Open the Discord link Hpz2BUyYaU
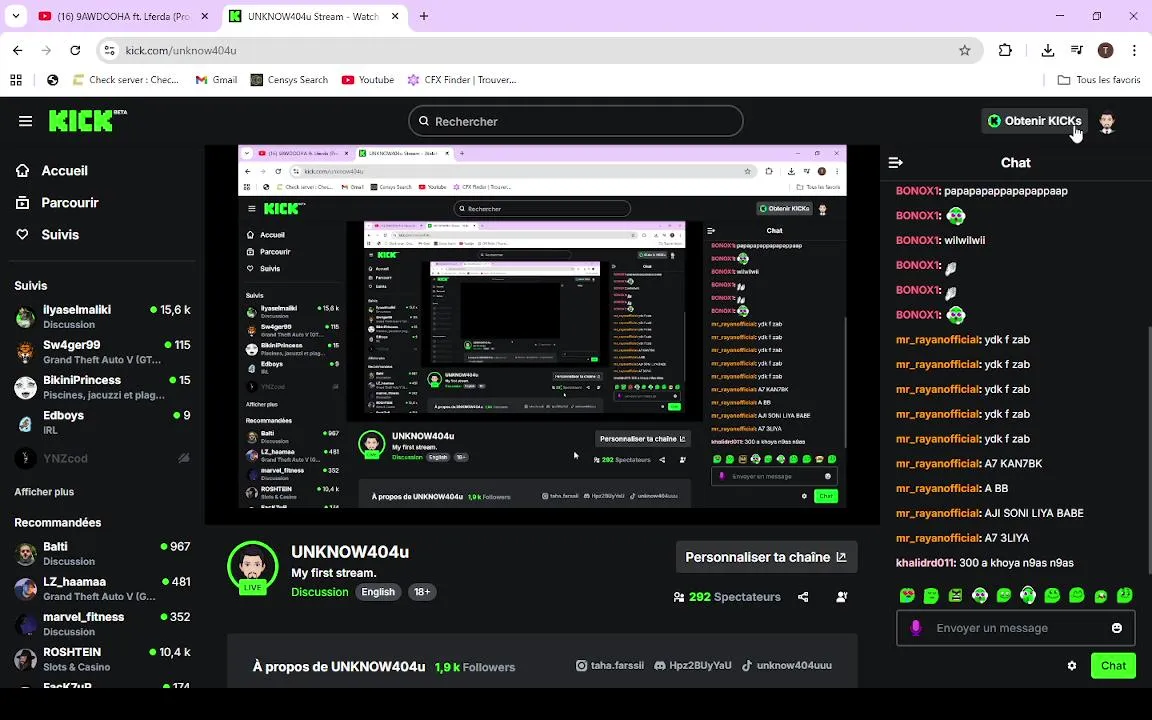The image size is (1152, 720). [x=693, y=666]
